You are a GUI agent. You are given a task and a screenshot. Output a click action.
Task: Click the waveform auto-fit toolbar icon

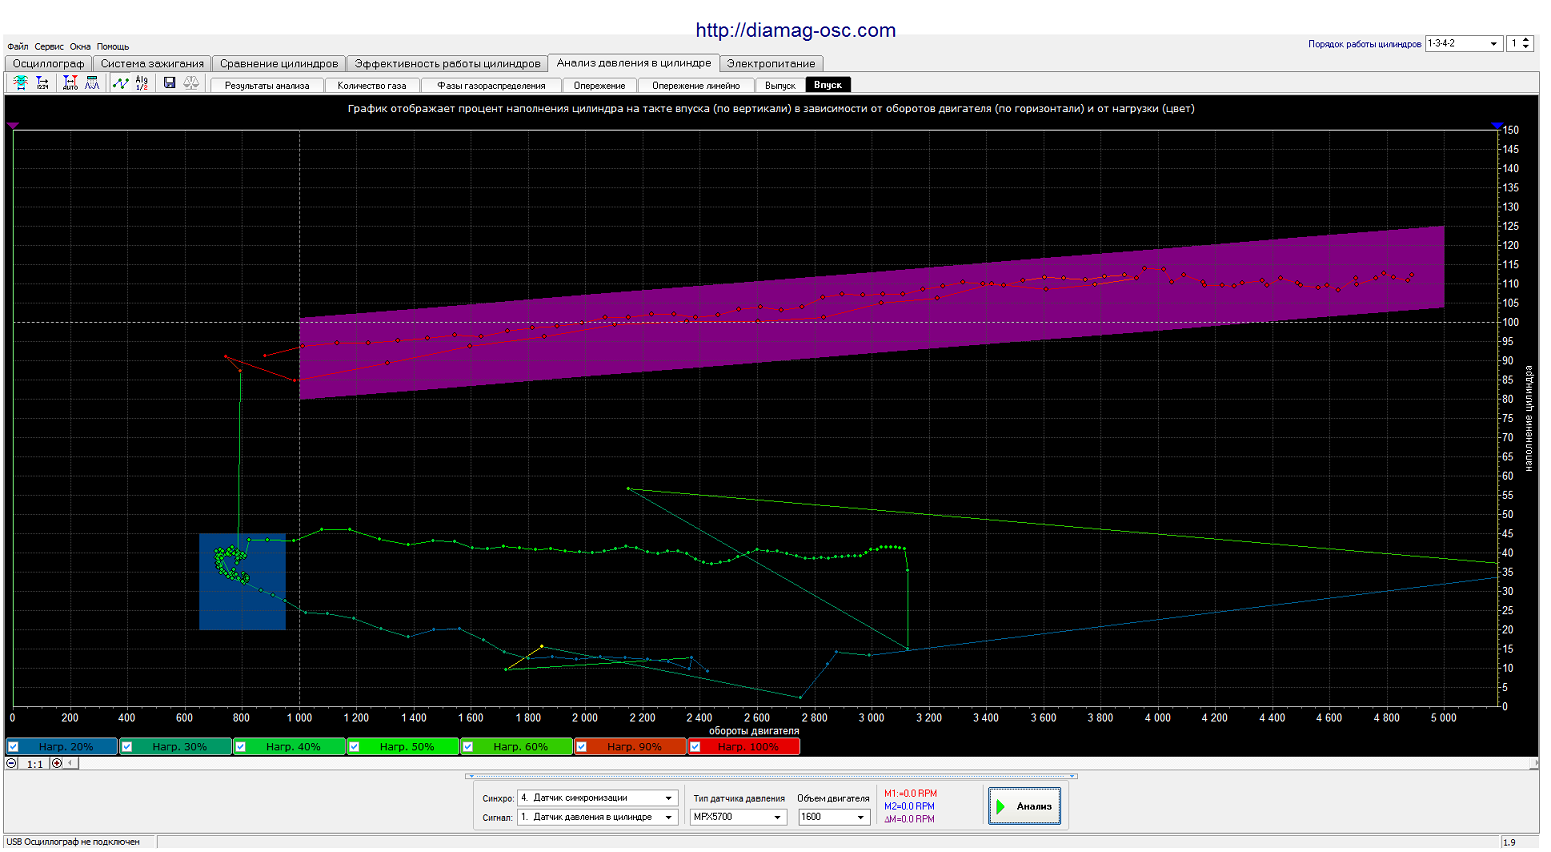pos(21,84)
